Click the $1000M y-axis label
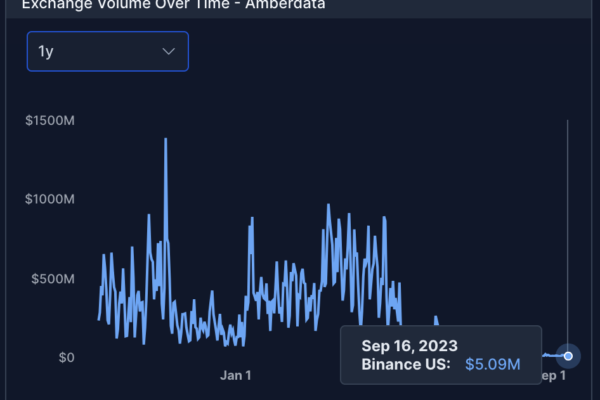This screenshot has height=400, width=600. (50, 199)
